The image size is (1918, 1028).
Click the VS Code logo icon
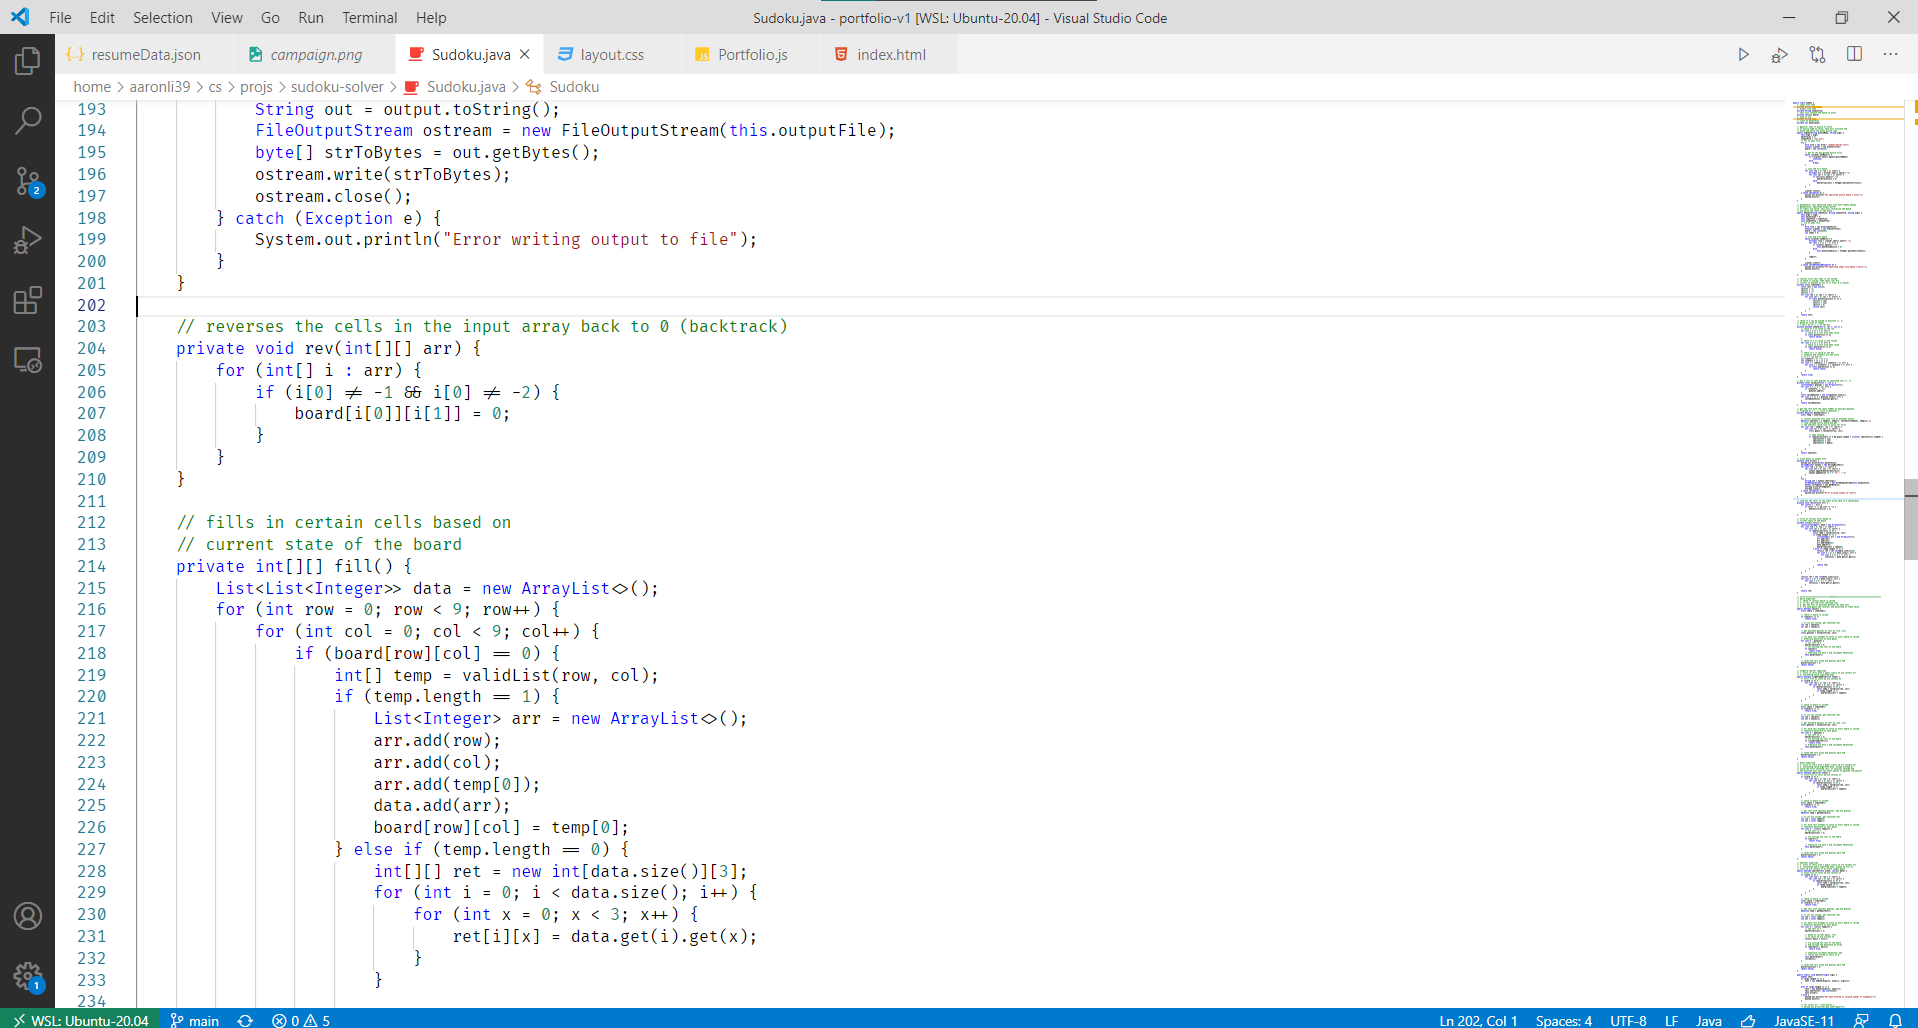pyautogui.click(x=20, y=17)
